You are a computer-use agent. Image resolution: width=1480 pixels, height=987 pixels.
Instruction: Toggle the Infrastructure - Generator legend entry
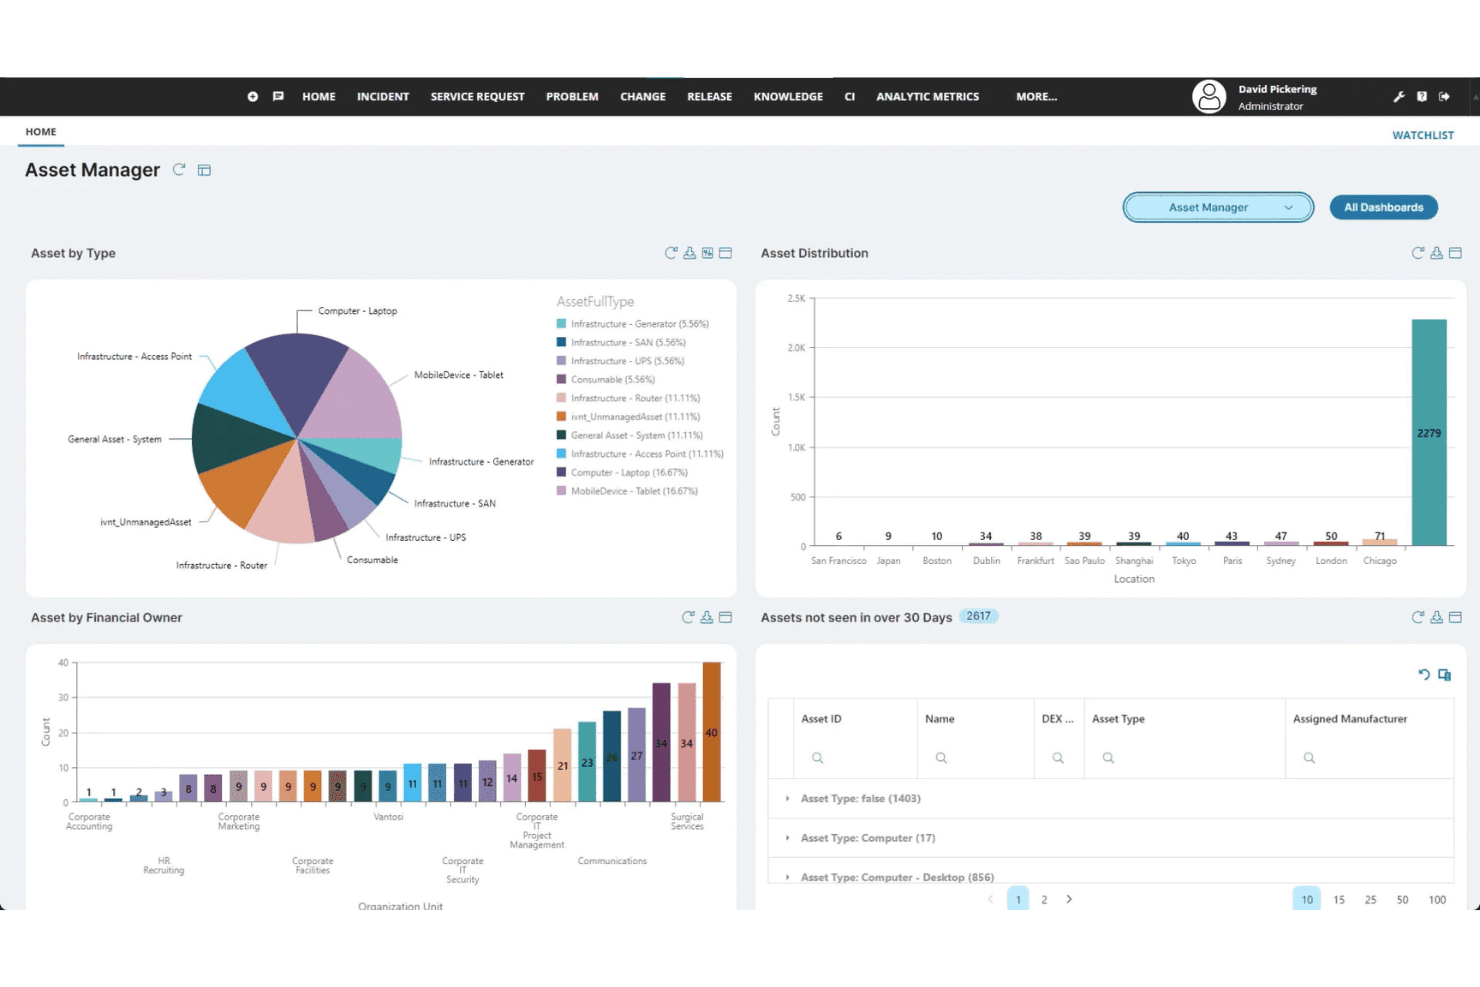[x=632, y=324]
